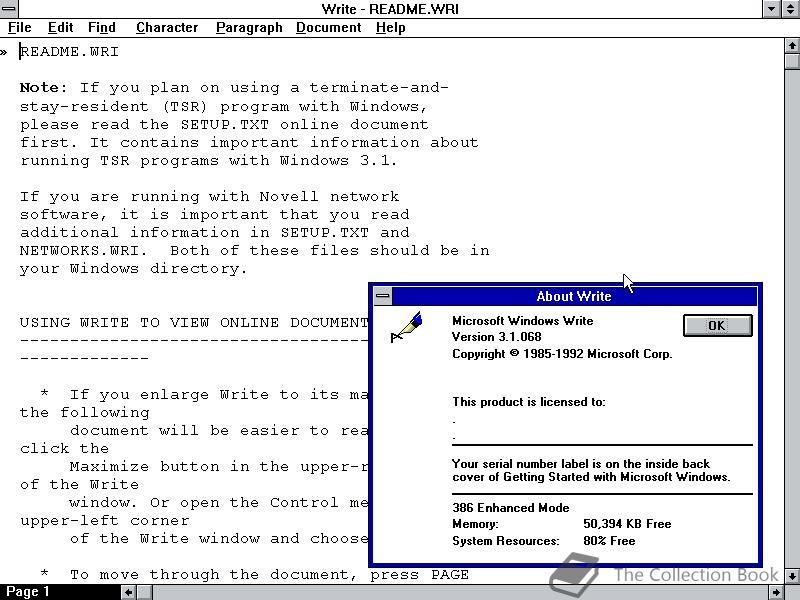The width and height of the screenshot is (800, 600).
Task: Click This product is licensed to label
Action: click(x=529, y=402)
